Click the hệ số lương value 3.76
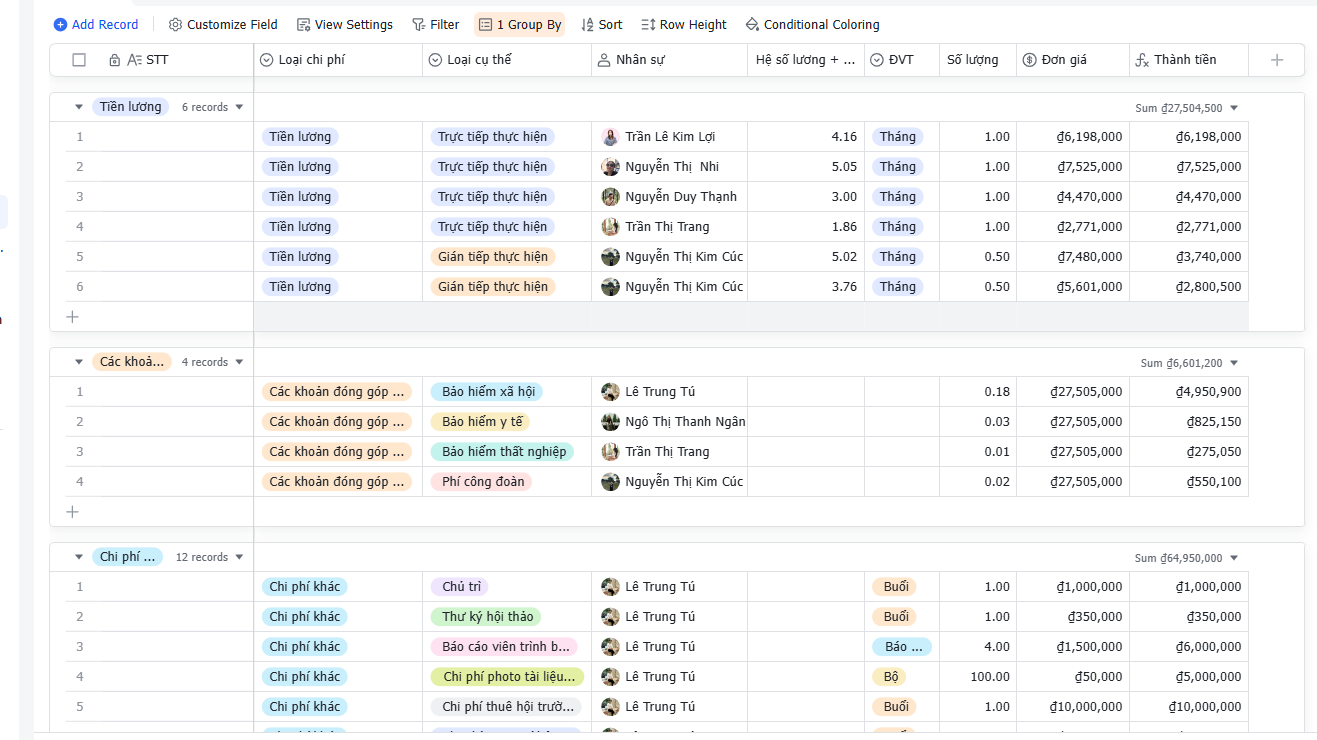 (x=844, y=287)
